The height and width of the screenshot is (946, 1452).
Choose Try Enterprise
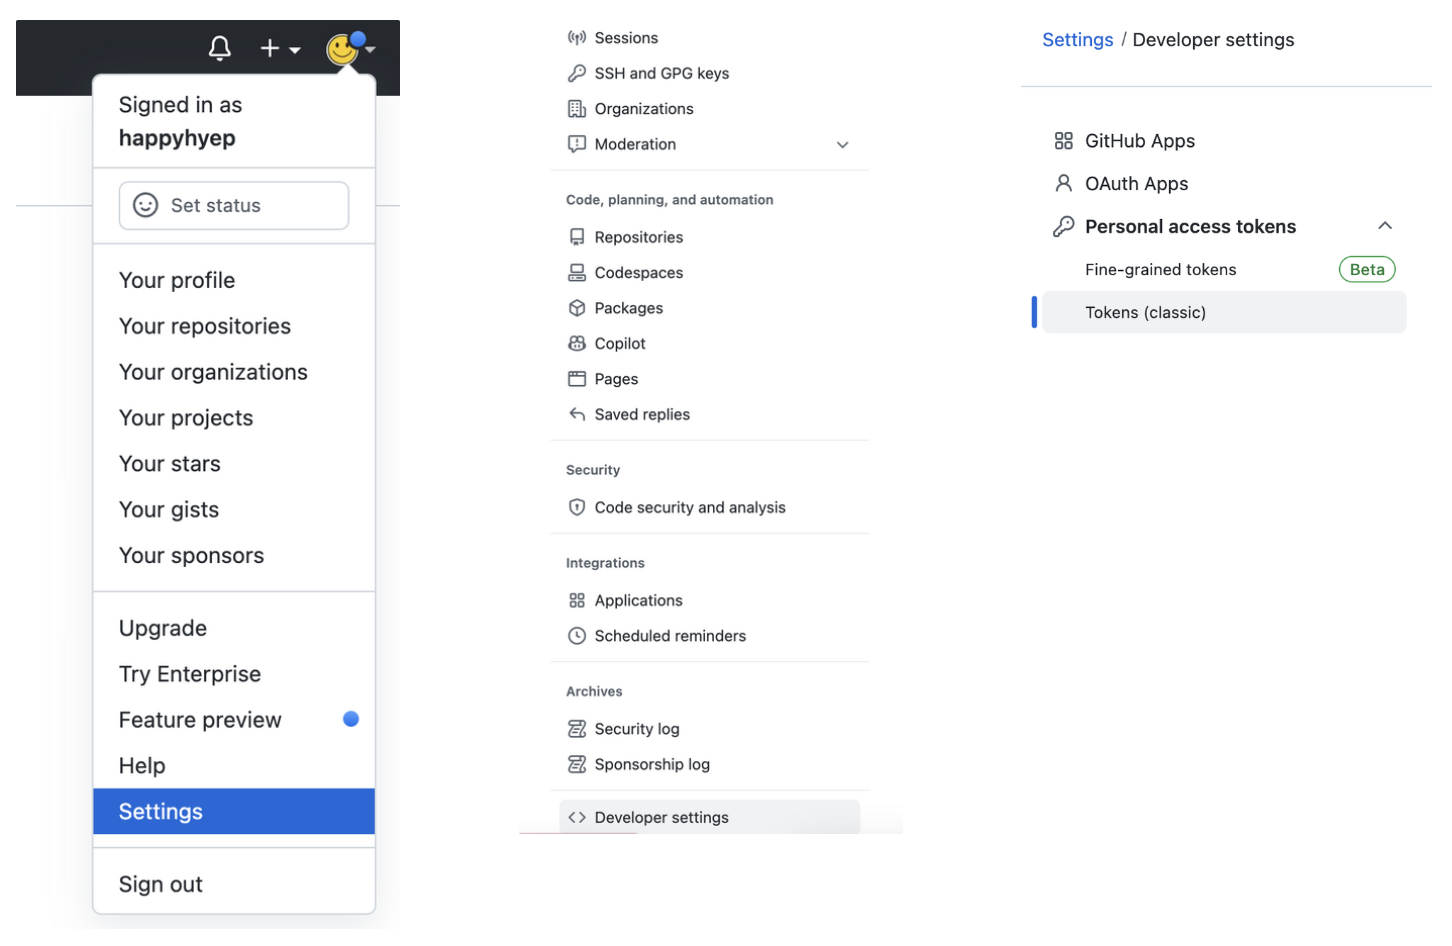point(190,674)
